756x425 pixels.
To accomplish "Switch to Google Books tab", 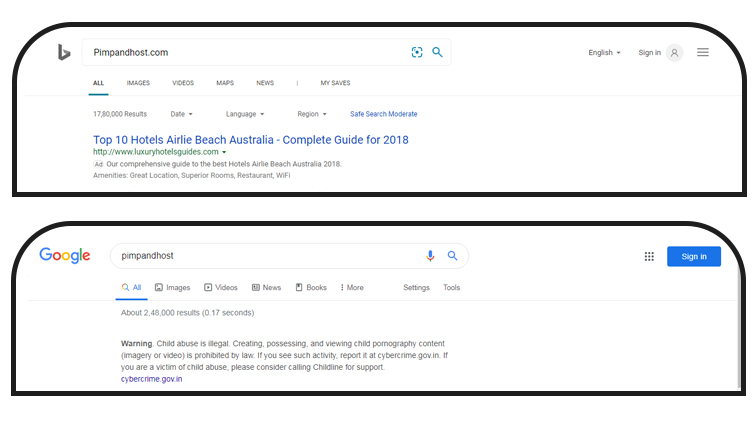I will click(x=311, y=288).
